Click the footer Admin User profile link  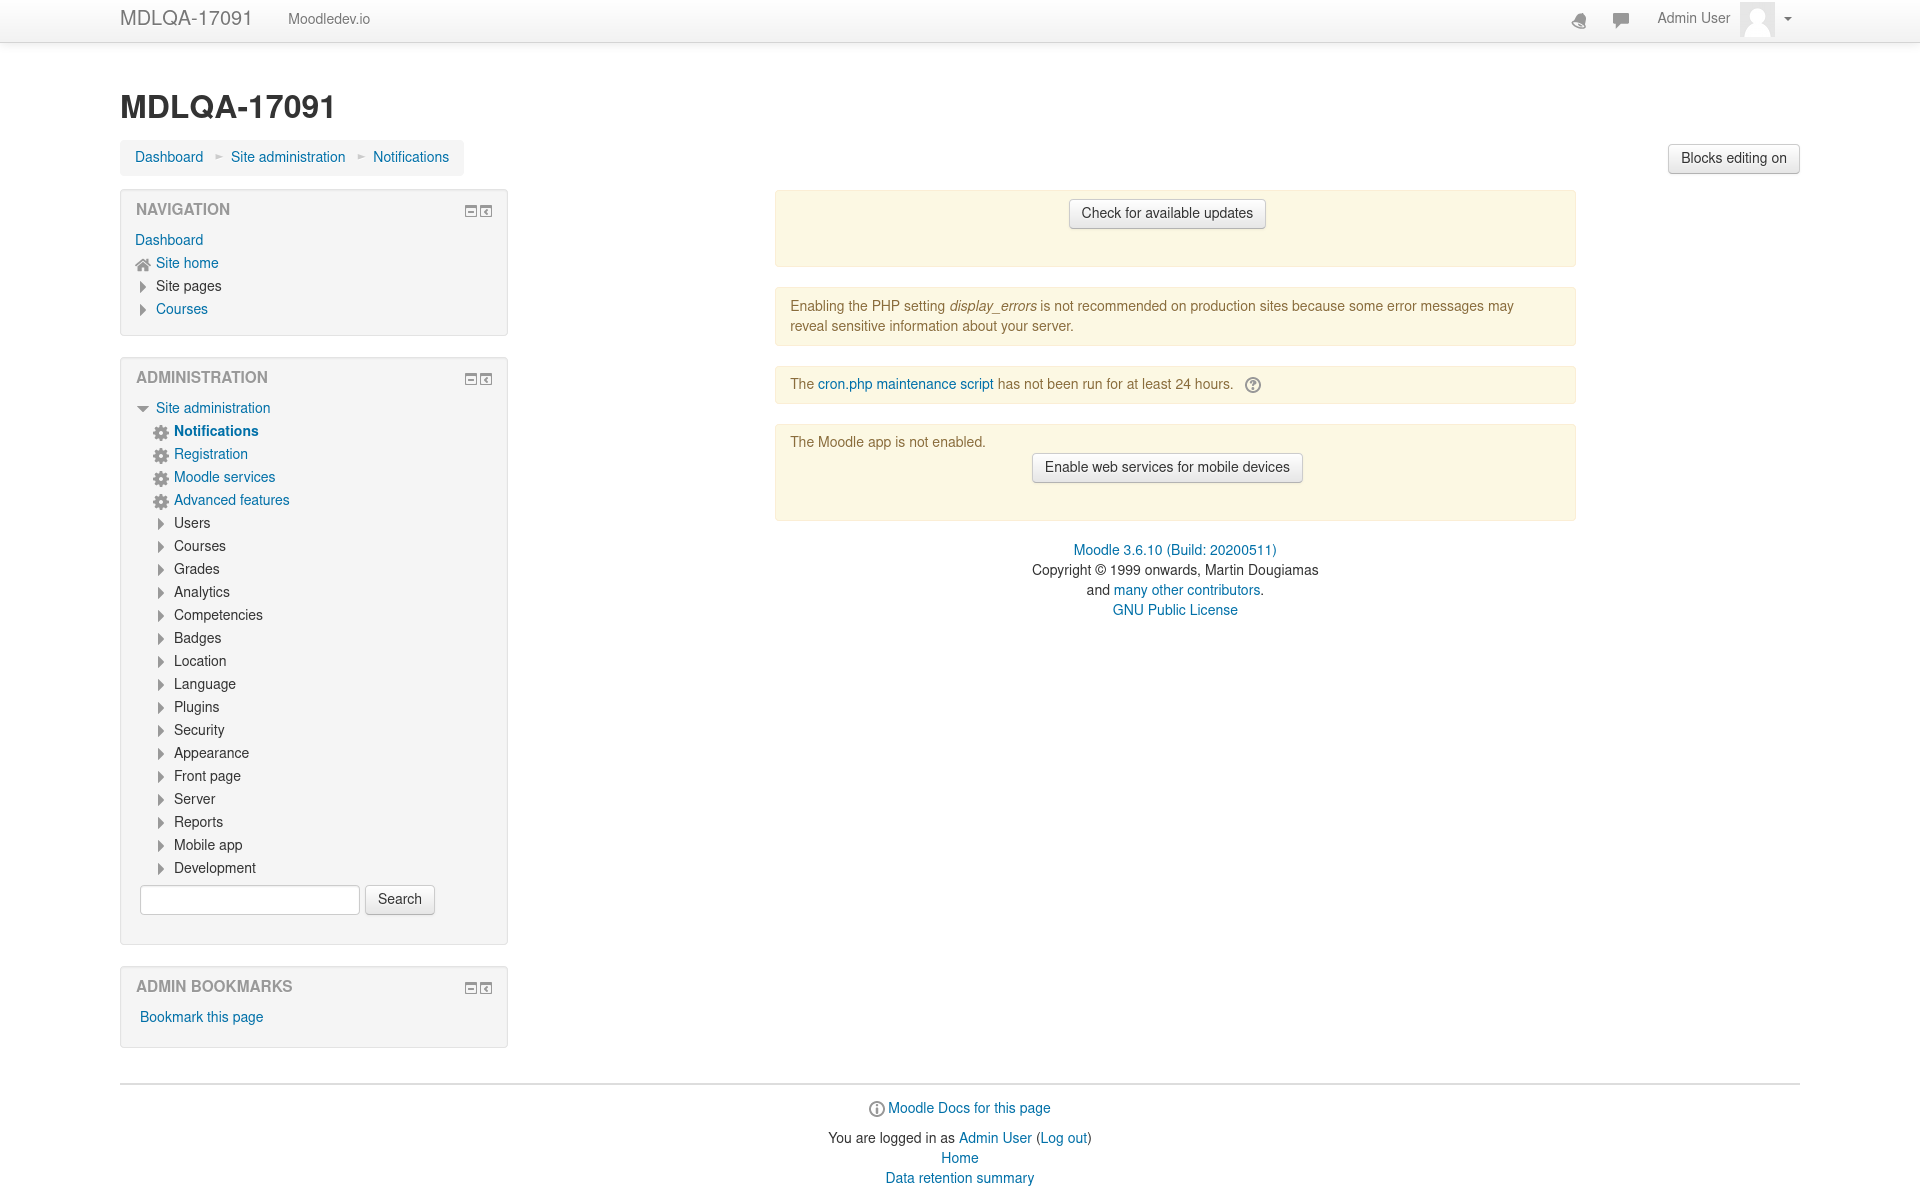pyautogui.click(x=995, y=1138)
